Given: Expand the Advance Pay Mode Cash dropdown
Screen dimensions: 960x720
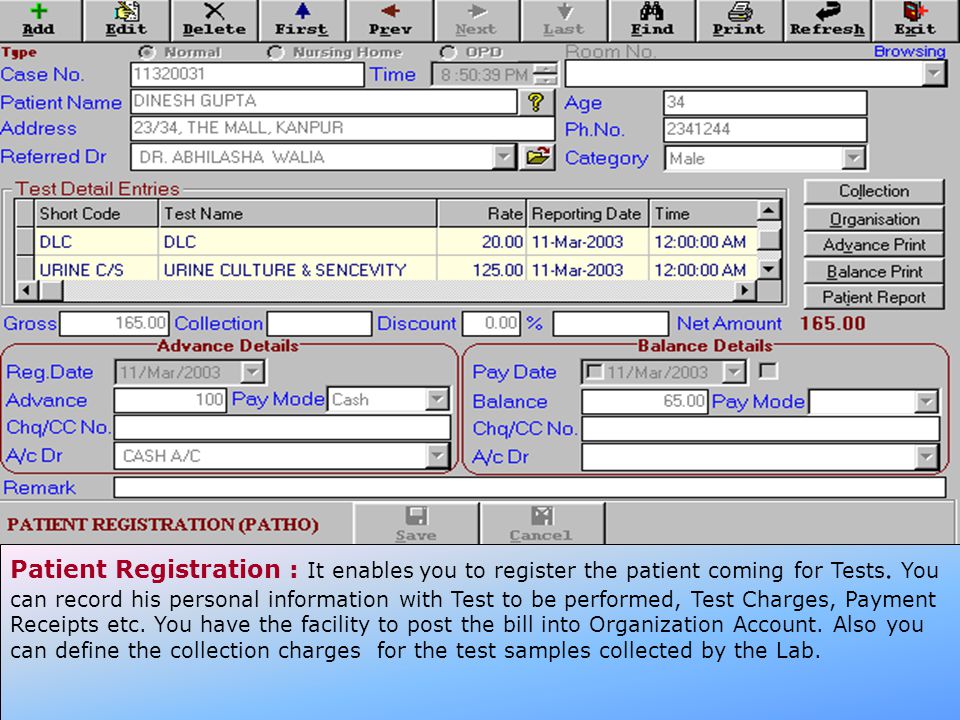Looking at the screenshot, I should [x=437, y=400].
